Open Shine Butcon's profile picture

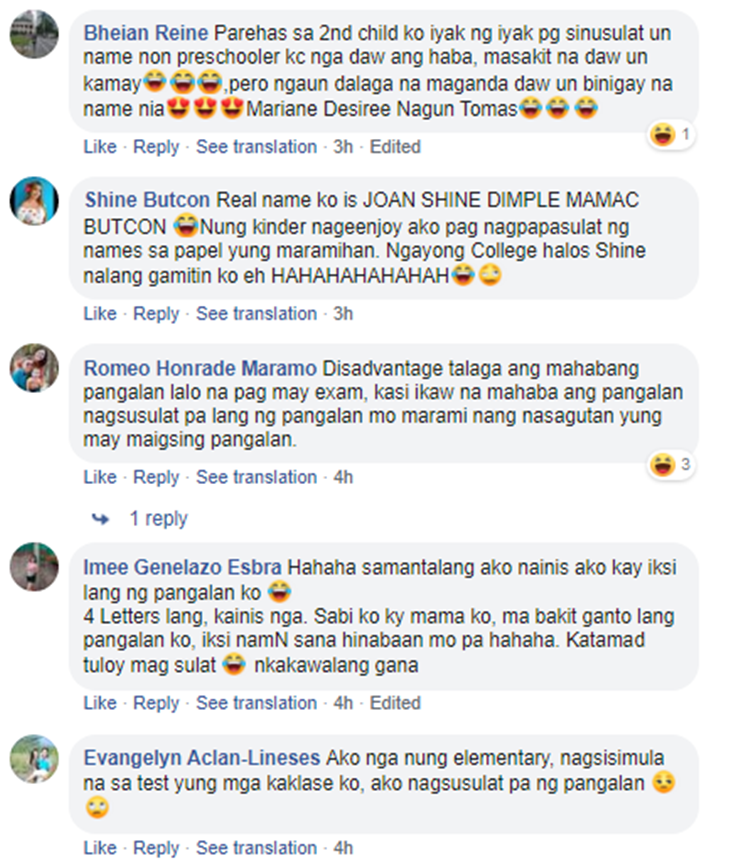[34, 201]
